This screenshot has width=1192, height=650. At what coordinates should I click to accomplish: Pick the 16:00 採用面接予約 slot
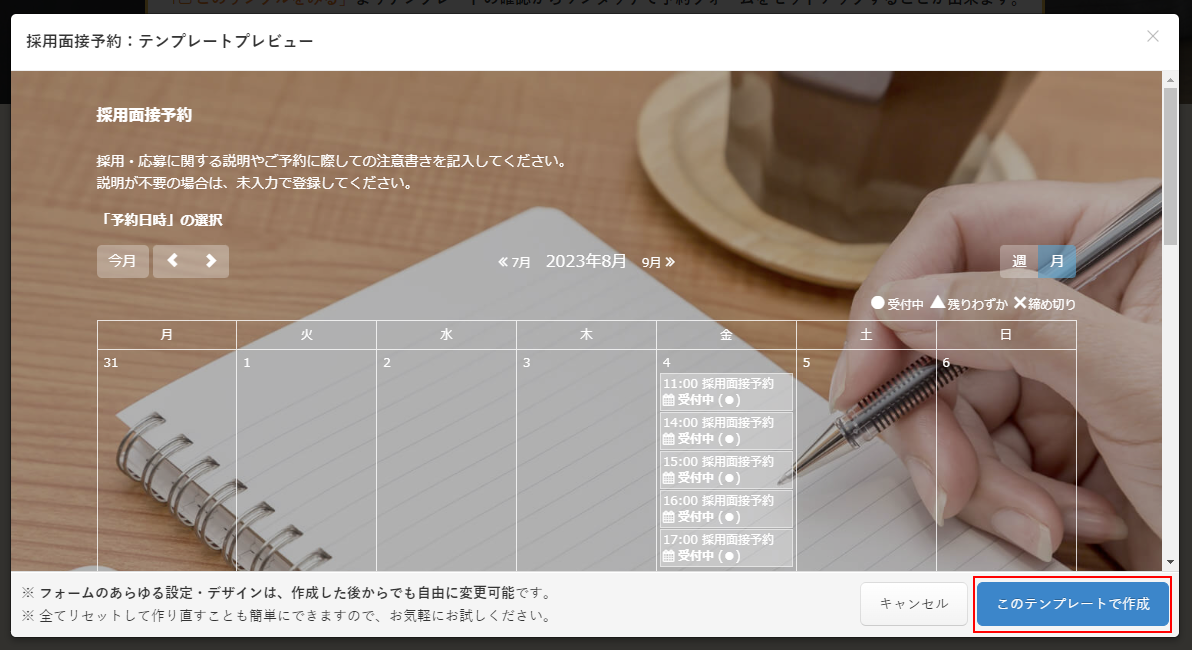(726, 508)
